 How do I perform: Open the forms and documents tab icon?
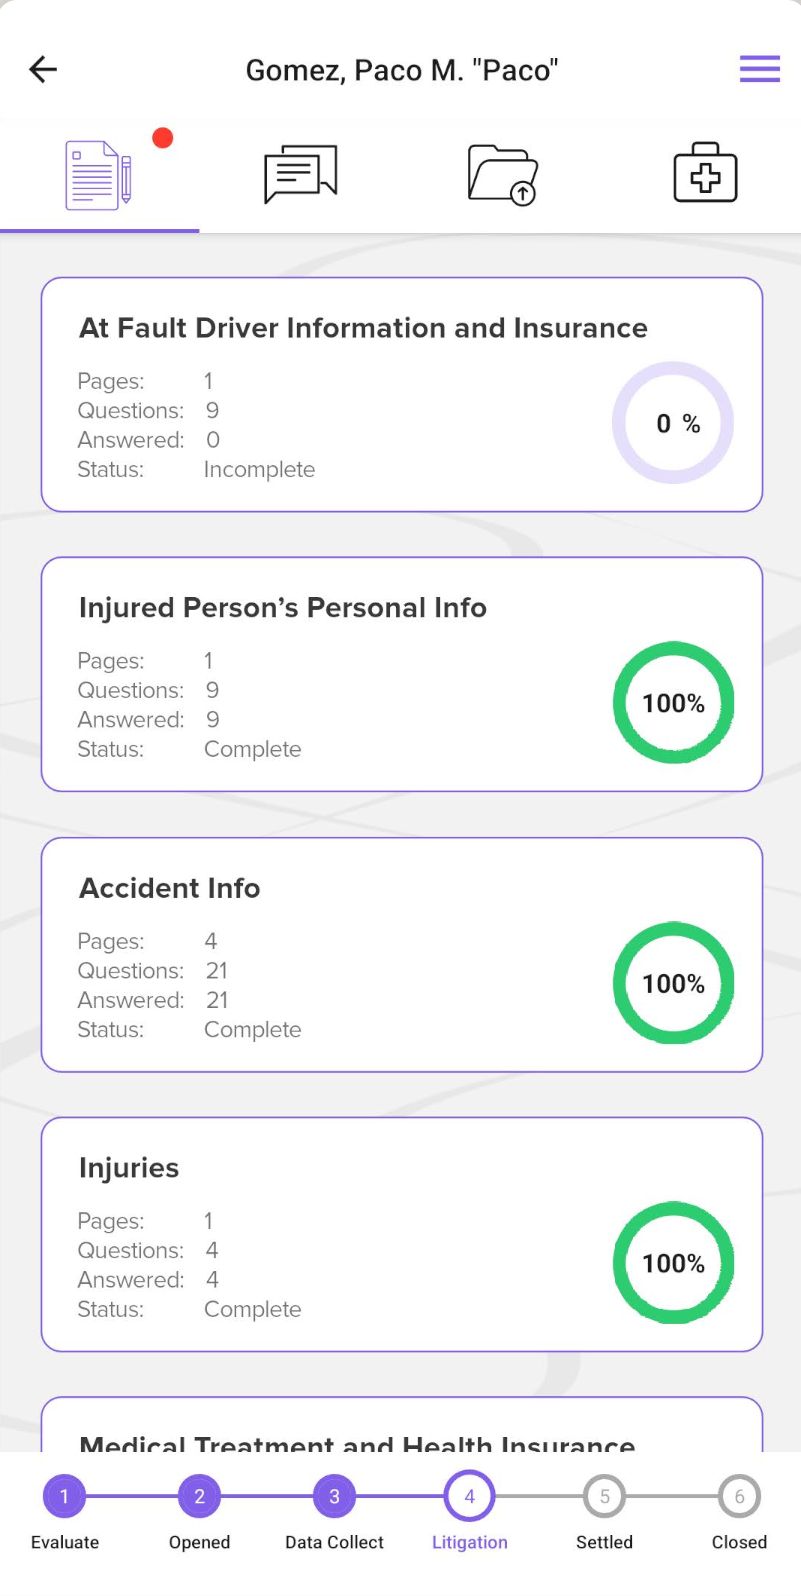(97, 172)
